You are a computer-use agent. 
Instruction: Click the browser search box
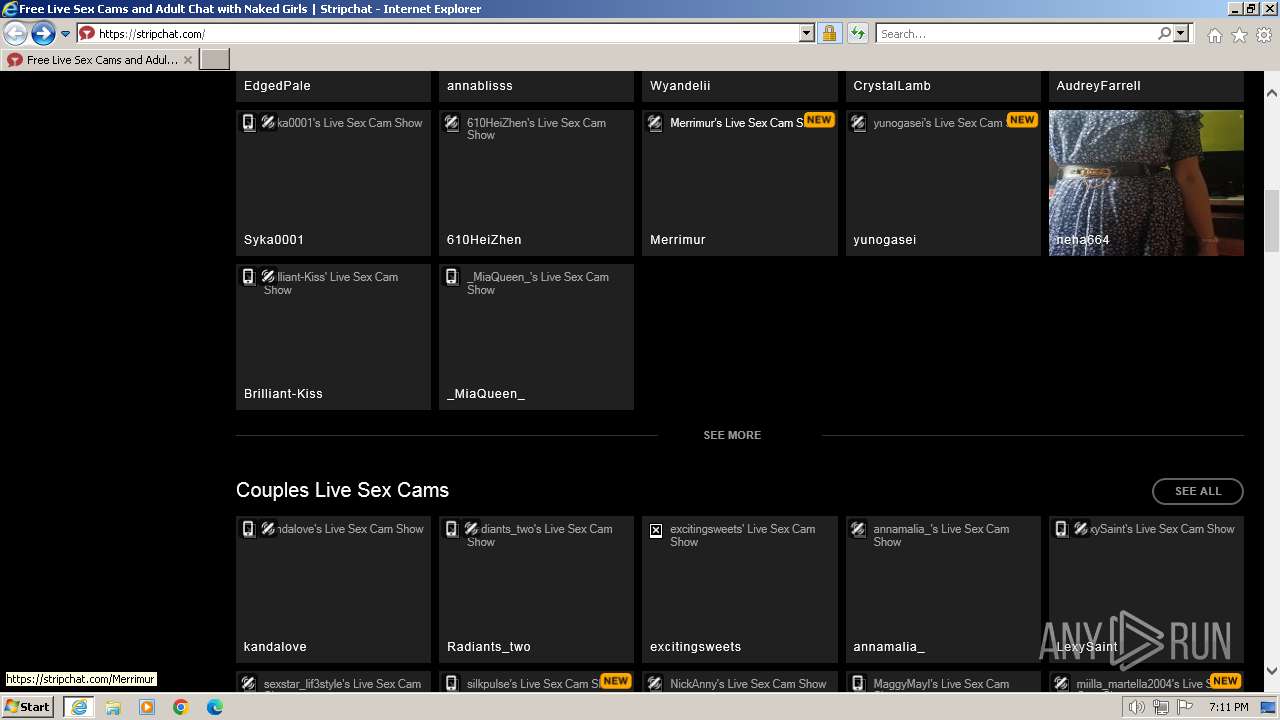point(1017,34)
